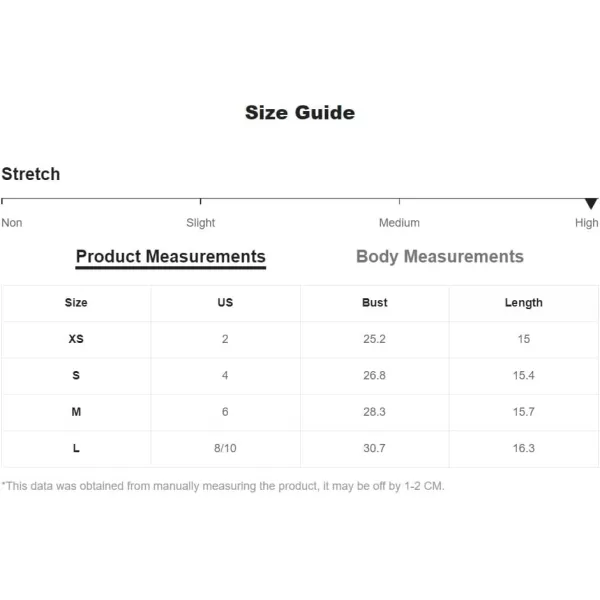Click the Size Guide heading

pyautogui.click(x=300, y=112)
